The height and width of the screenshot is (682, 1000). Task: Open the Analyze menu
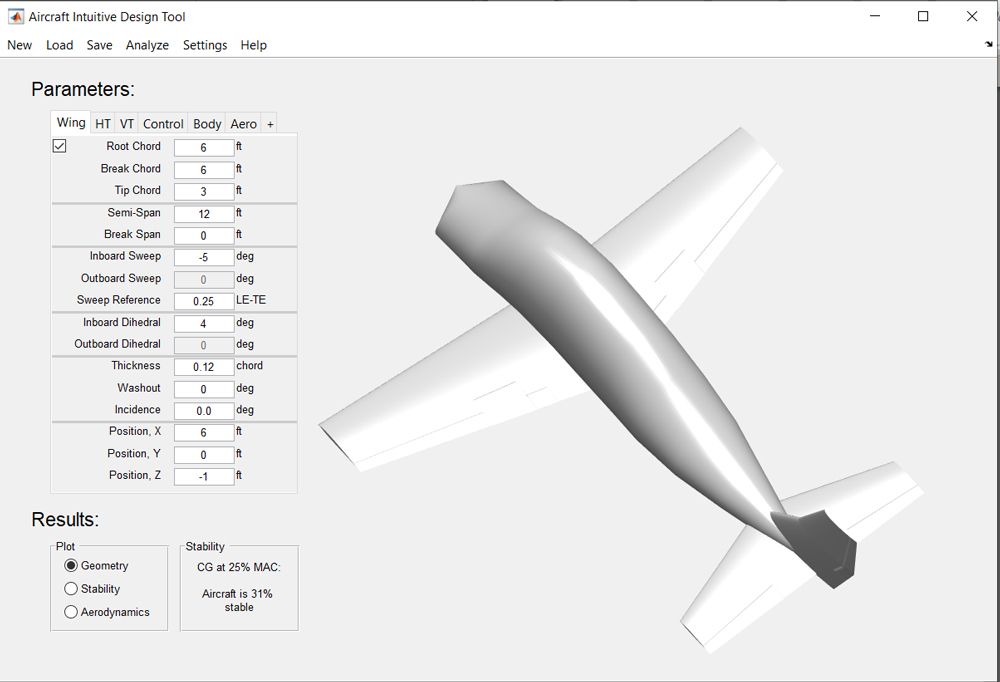[147, 45]
